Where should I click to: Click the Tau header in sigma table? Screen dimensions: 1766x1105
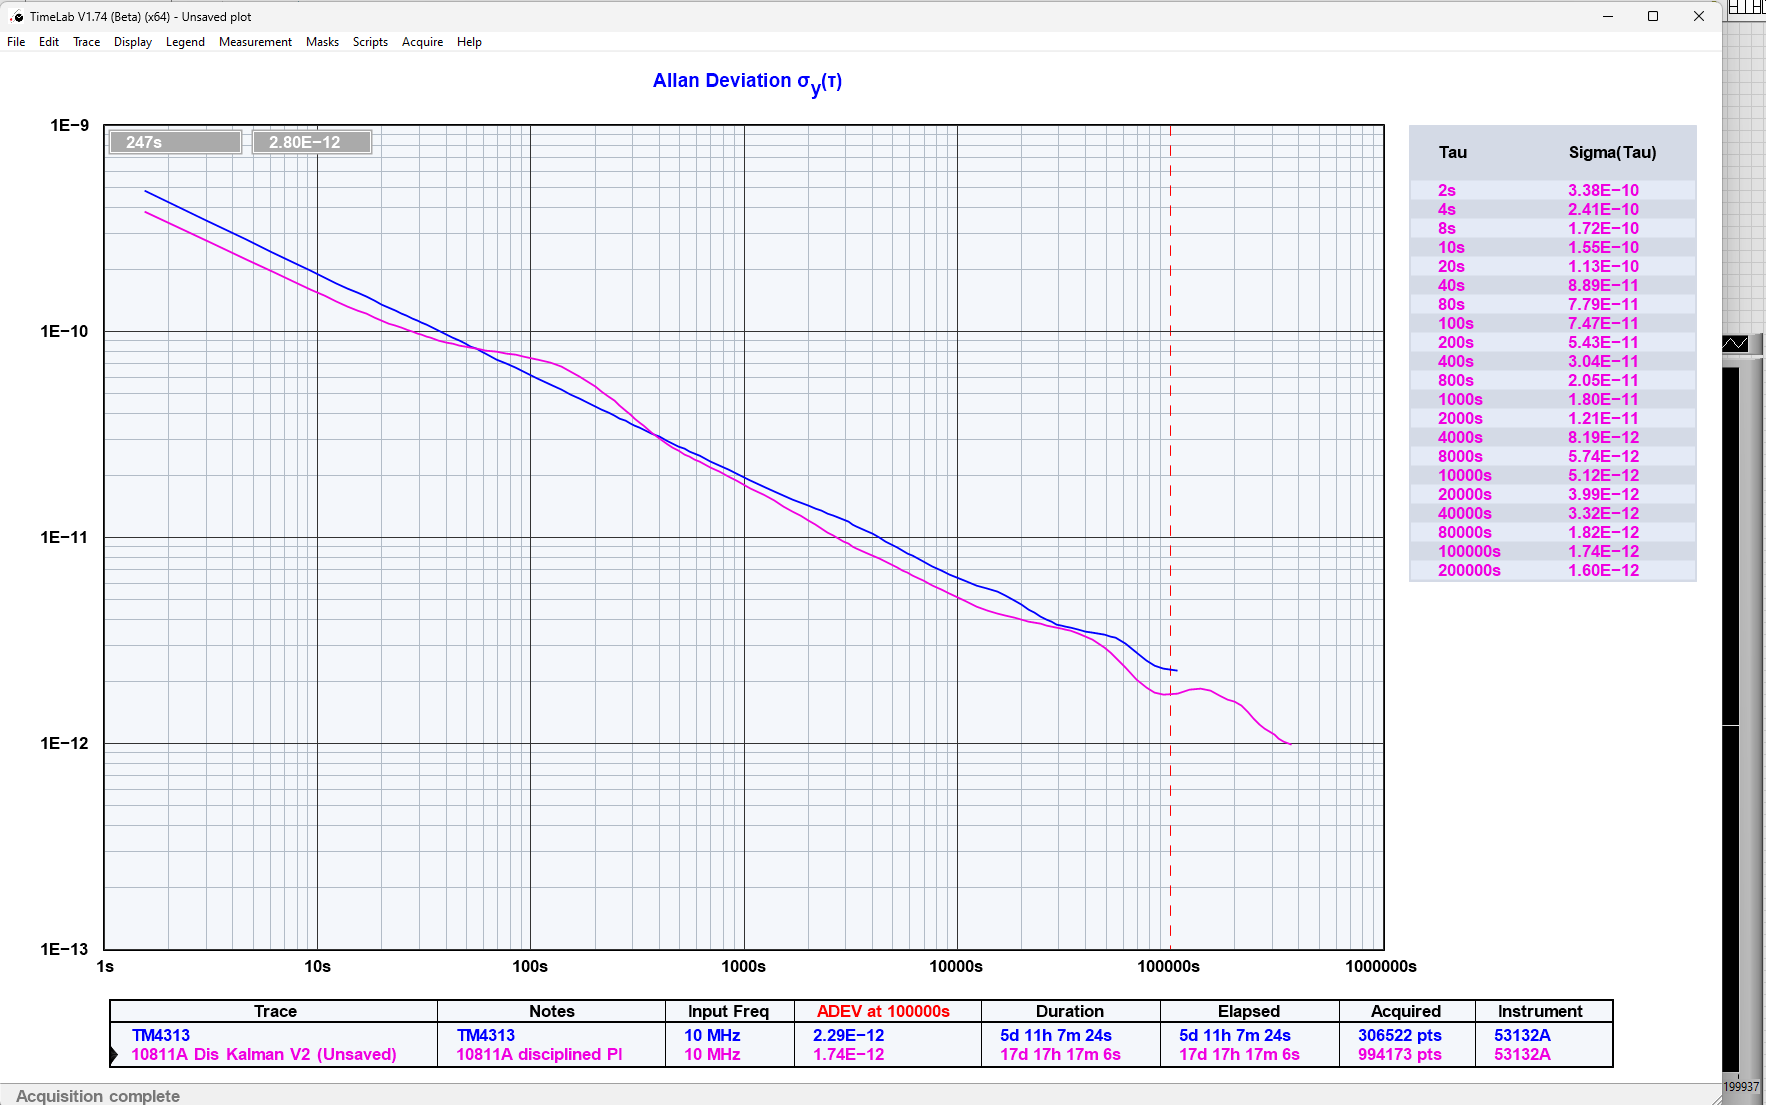pyautogui.click(x=1453, y=152)
